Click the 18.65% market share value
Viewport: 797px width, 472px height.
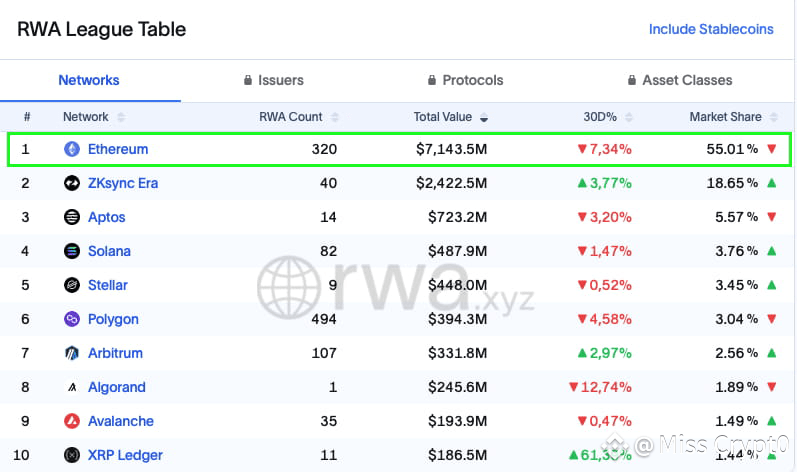pyautogui.click(x=732, y=183)
